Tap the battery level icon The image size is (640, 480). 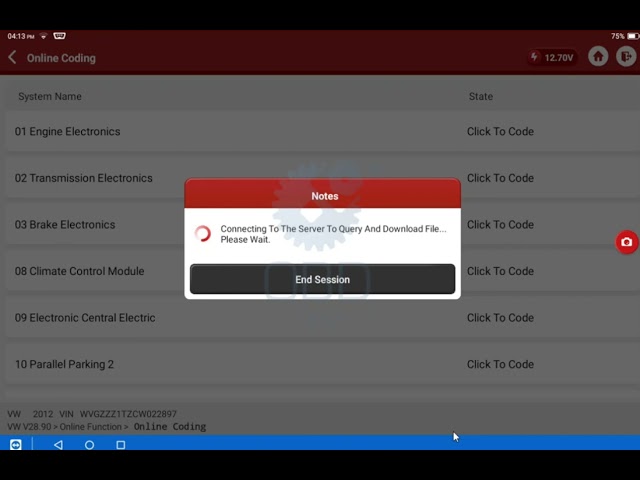tap(633, 36)
